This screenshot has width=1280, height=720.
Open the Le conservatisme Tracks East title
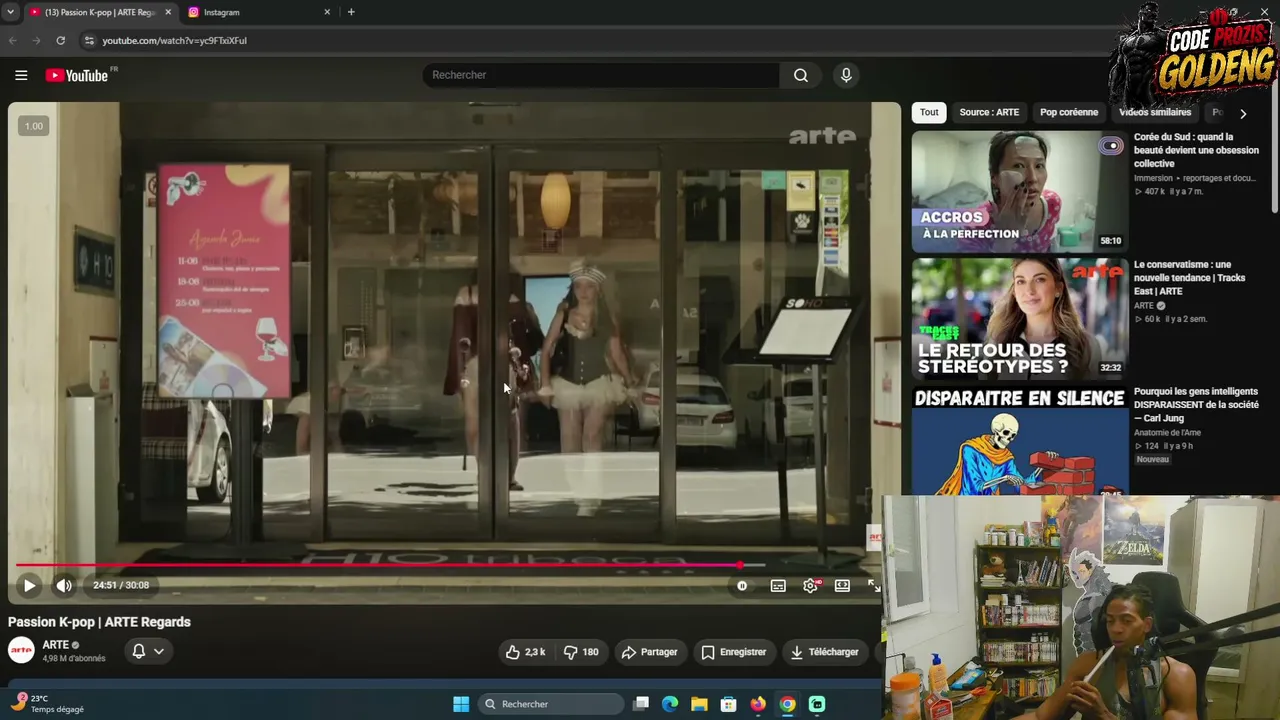pos(1190,278)
